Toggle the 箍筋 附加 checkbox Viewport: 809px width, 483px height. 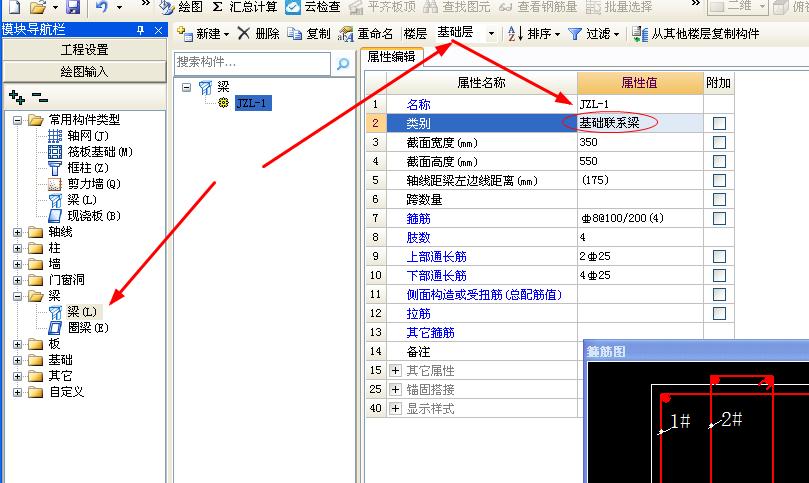pyautogui.click(x=719, y=218)
